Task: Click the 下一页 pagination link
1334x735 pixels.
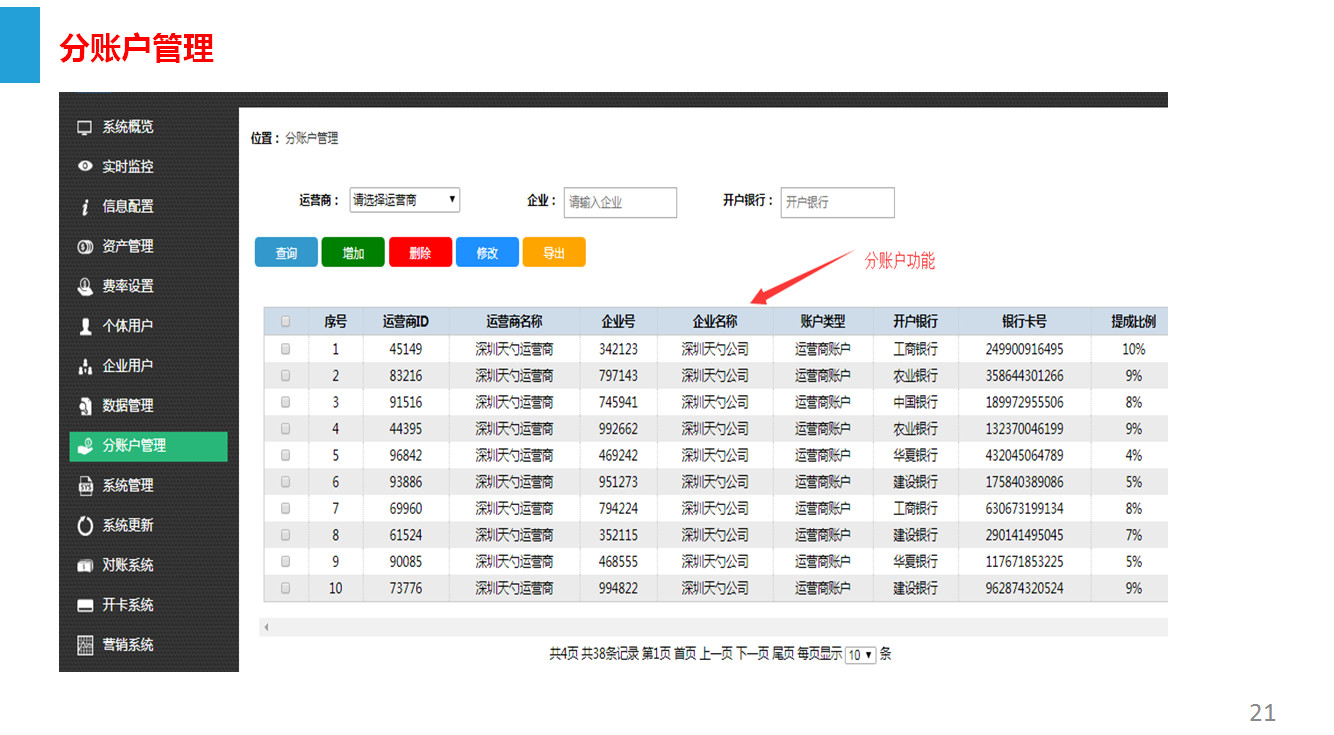Action: (x=752, y=654)
